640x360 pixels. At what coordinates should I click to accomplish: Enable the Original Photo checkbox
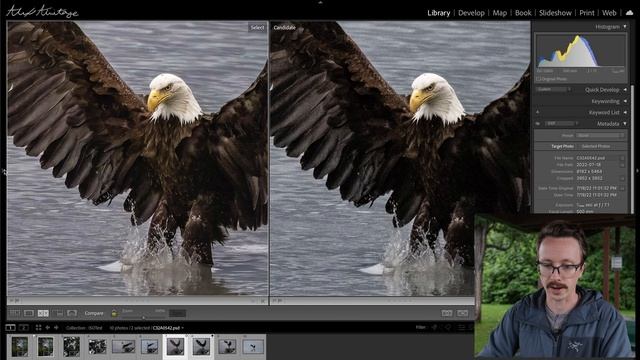click(538, 79)
